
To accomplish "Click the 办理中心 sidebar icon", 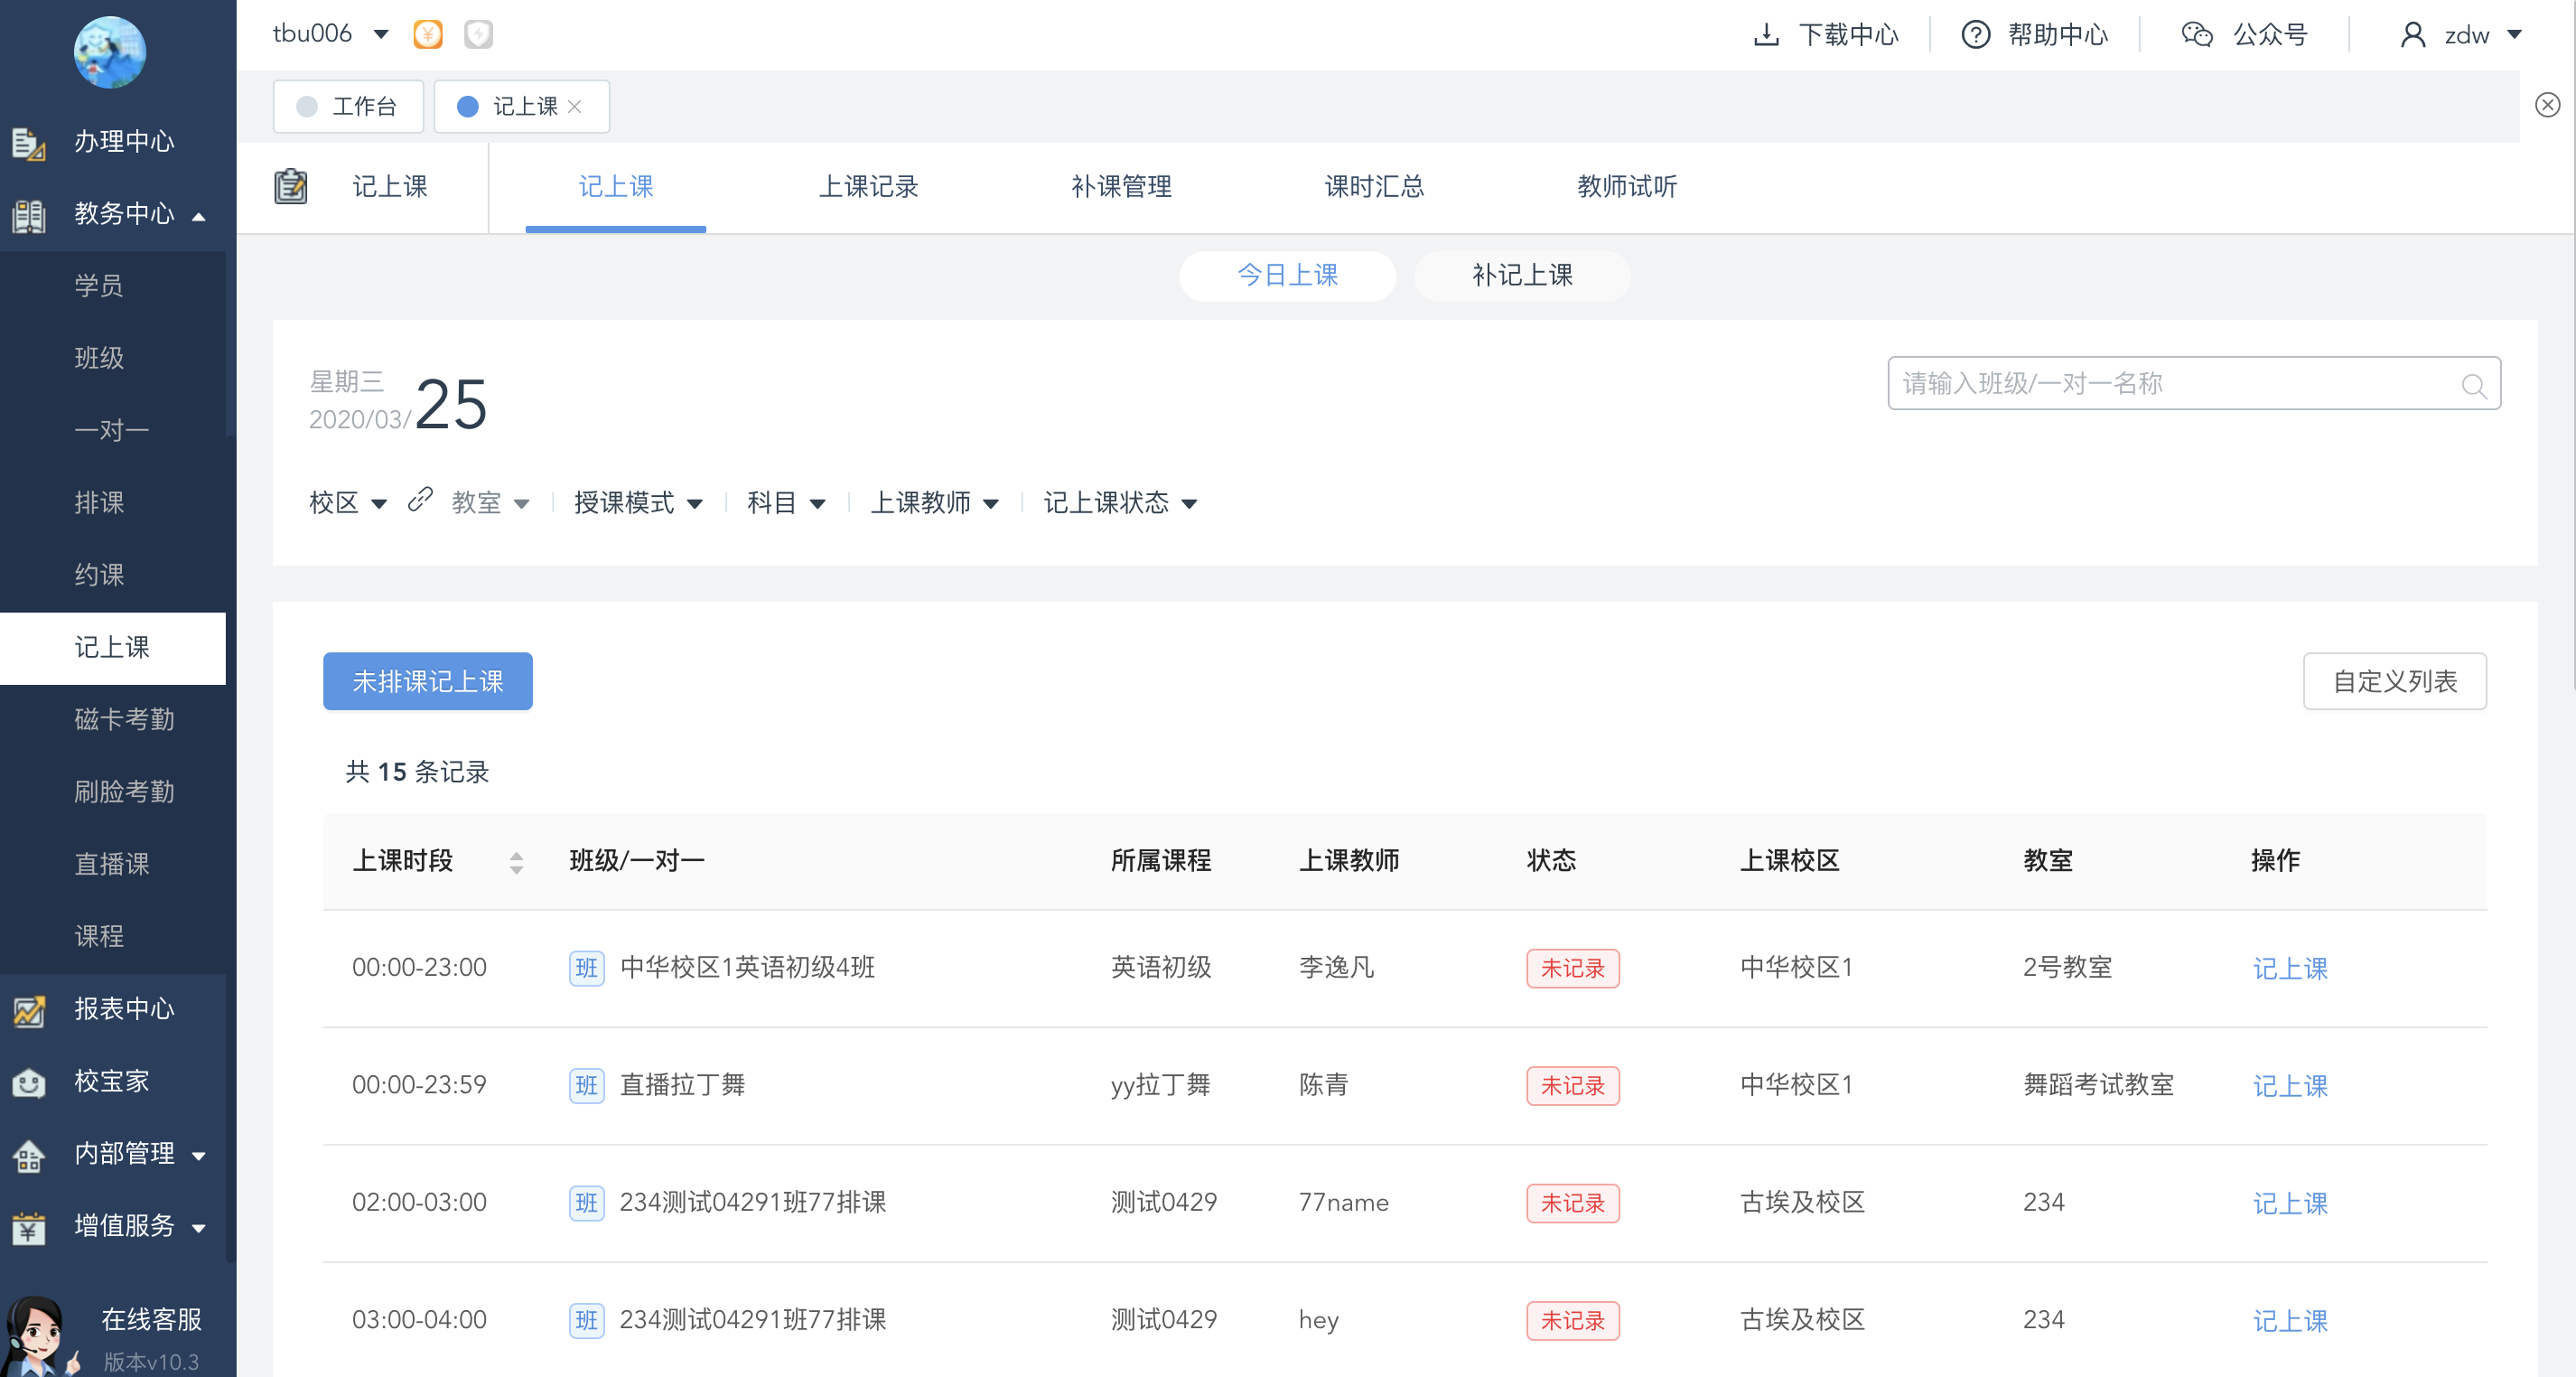I will [x=29, y=143].
